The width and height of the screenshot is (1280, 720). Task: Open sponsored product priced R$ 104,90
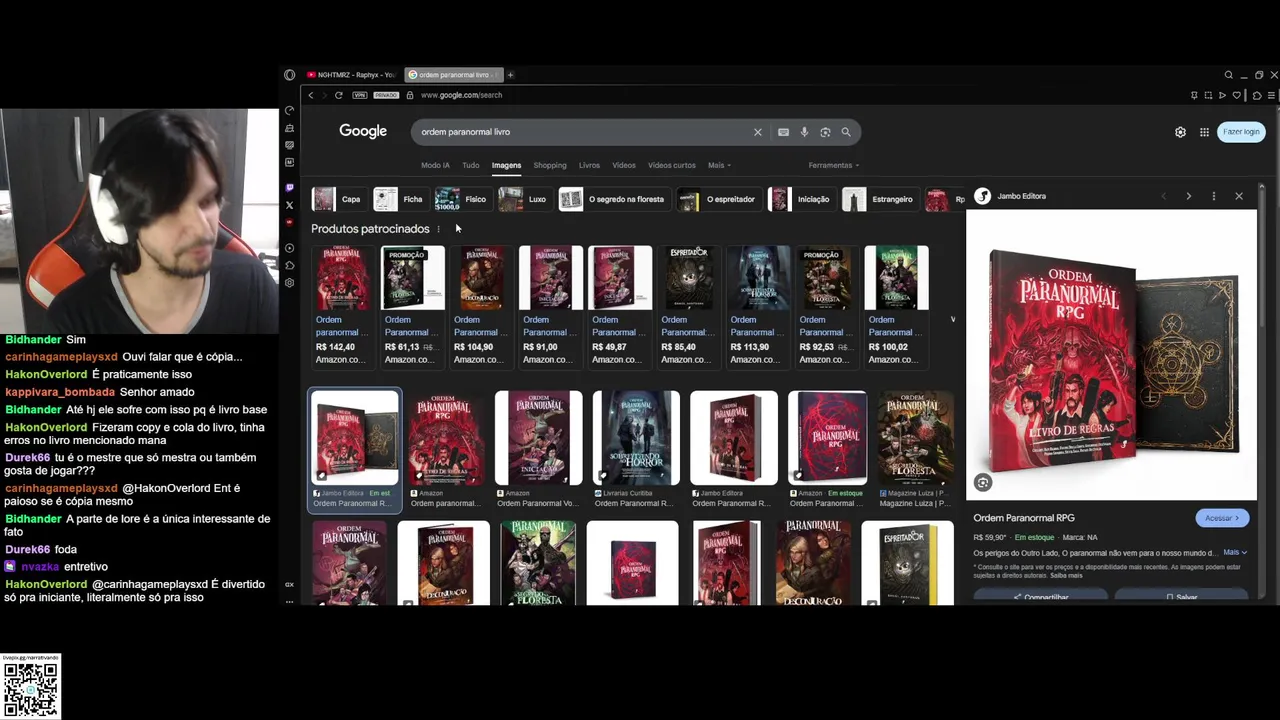tap(481, 306)
